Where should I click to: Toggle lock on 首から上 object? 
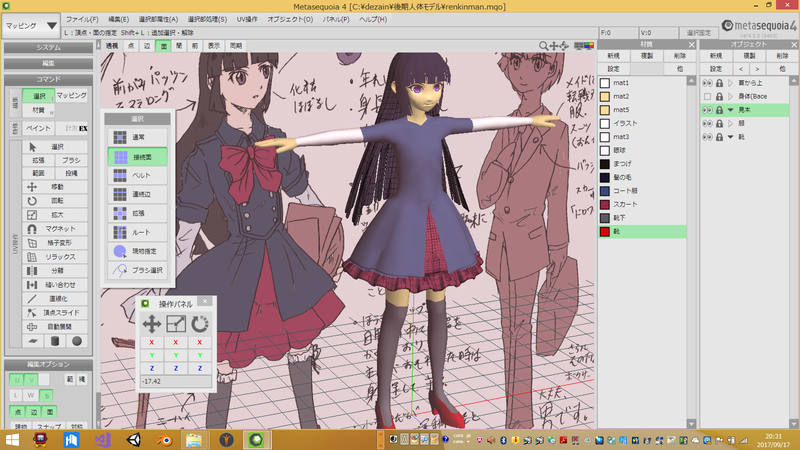(719, 83)
